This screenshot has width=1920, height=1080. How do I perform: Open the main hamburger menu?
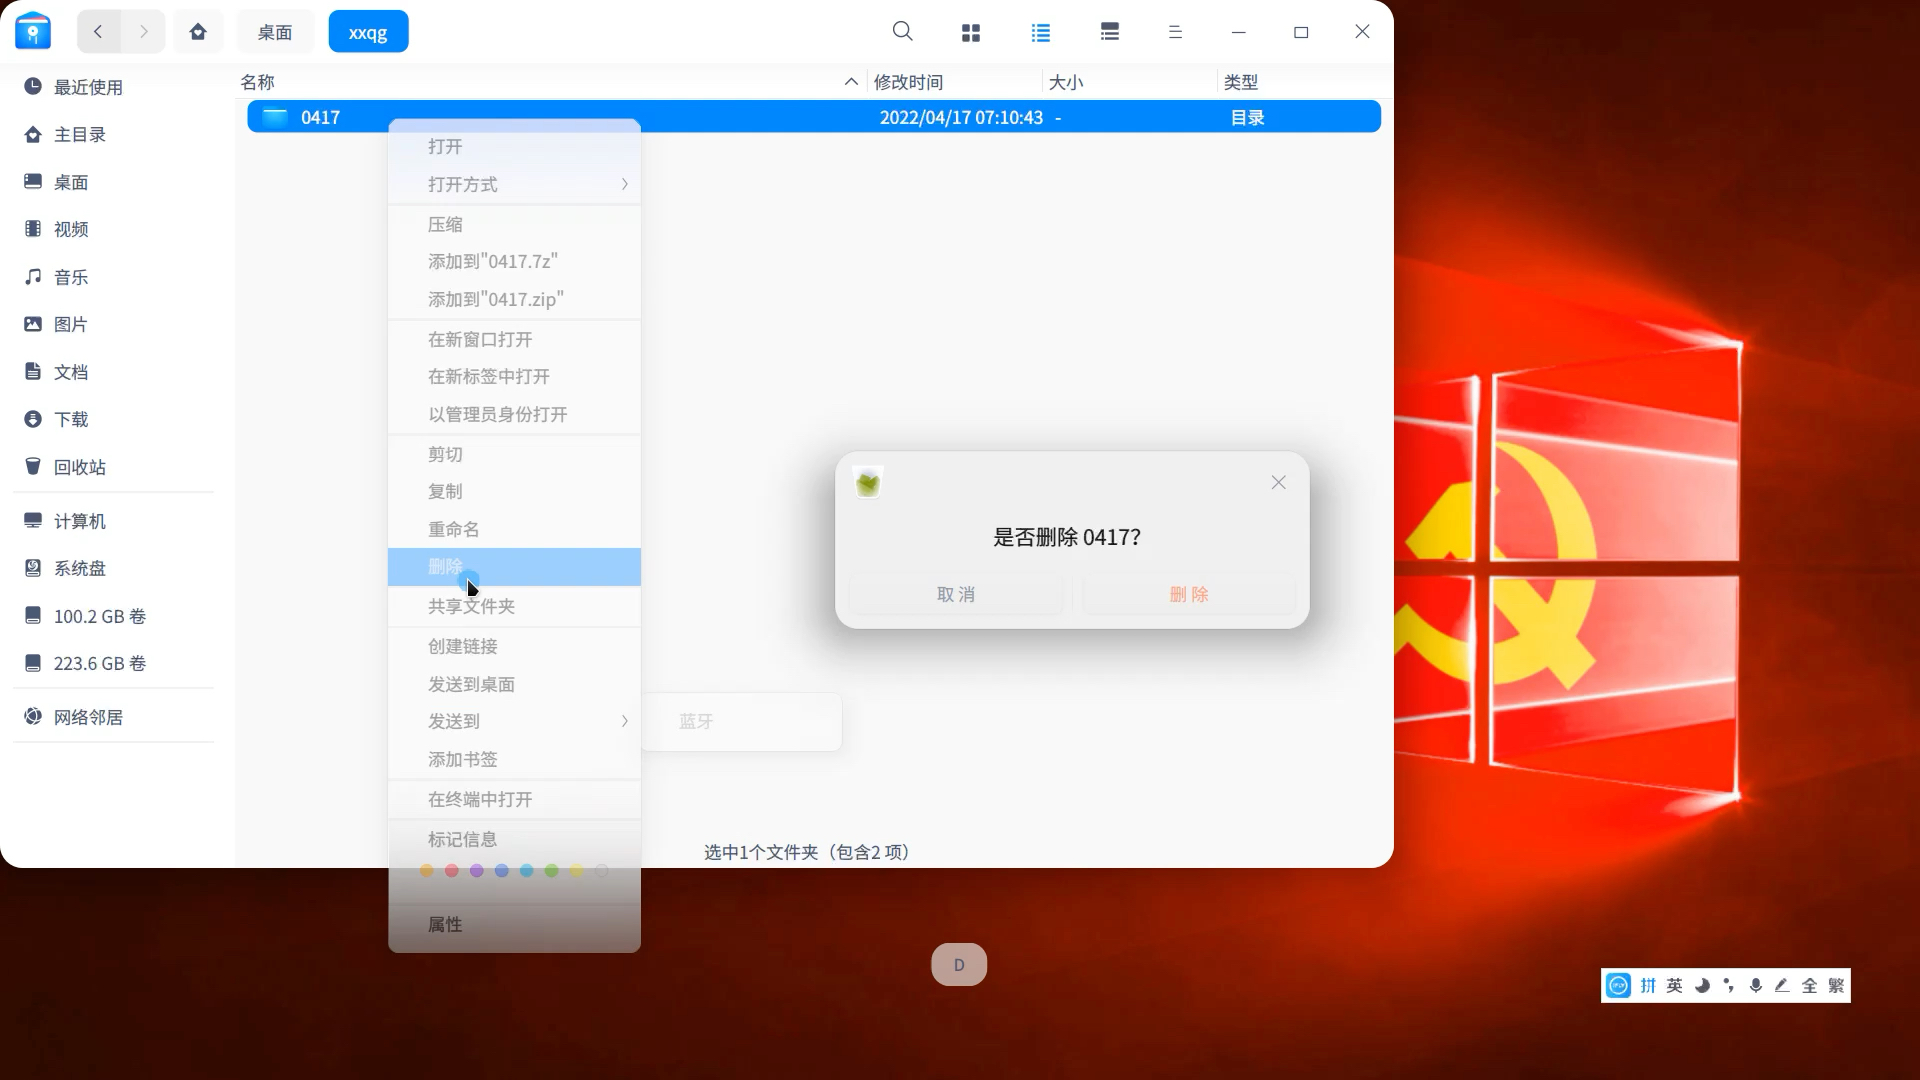1176,33
